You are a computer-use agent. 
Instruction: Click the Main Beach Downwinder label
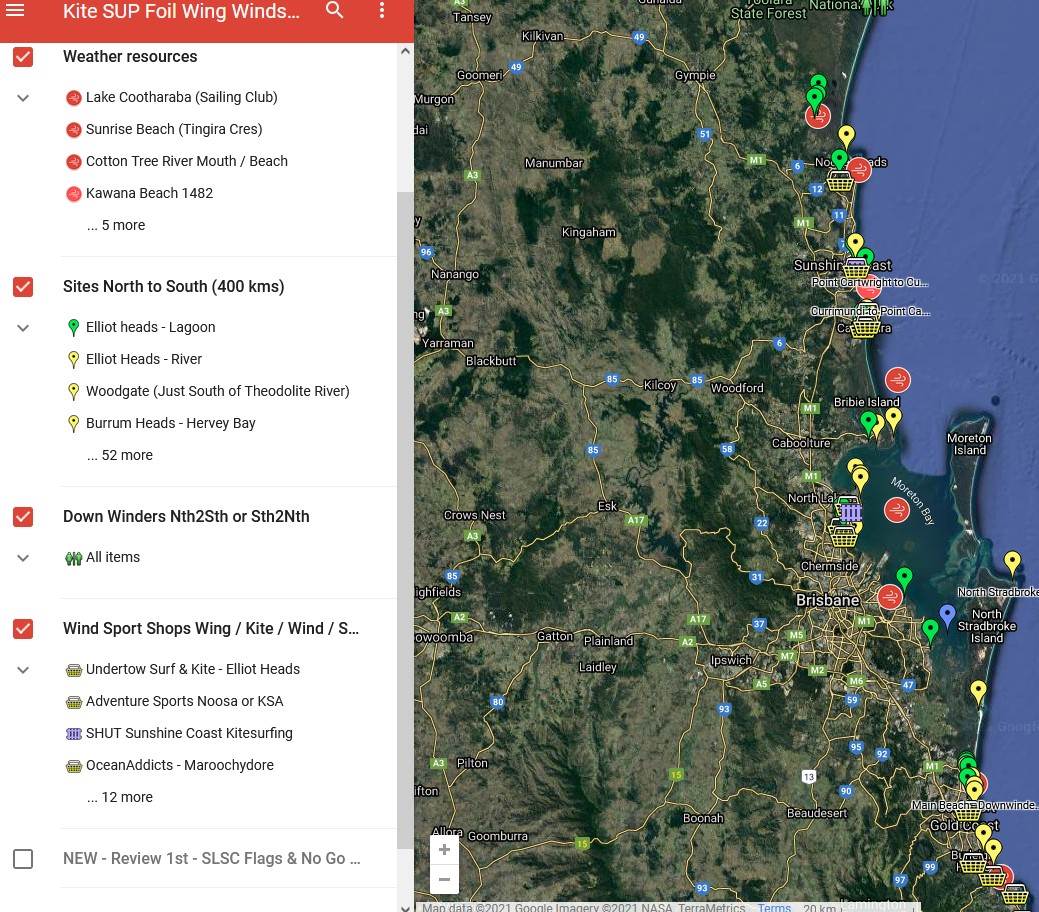[x=974, y=805]
